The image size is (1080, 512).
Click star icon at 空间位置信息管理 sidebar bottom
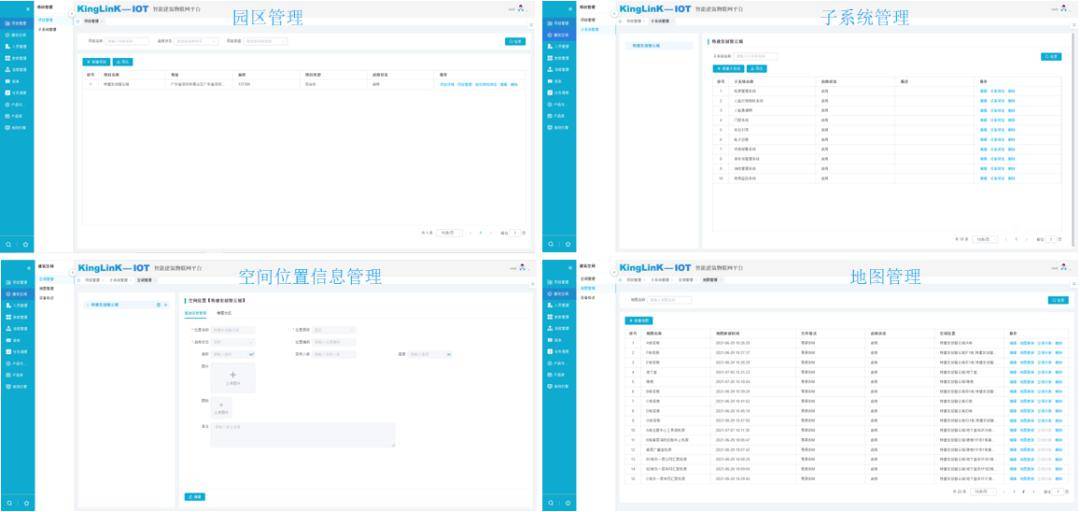click(25, 503)
